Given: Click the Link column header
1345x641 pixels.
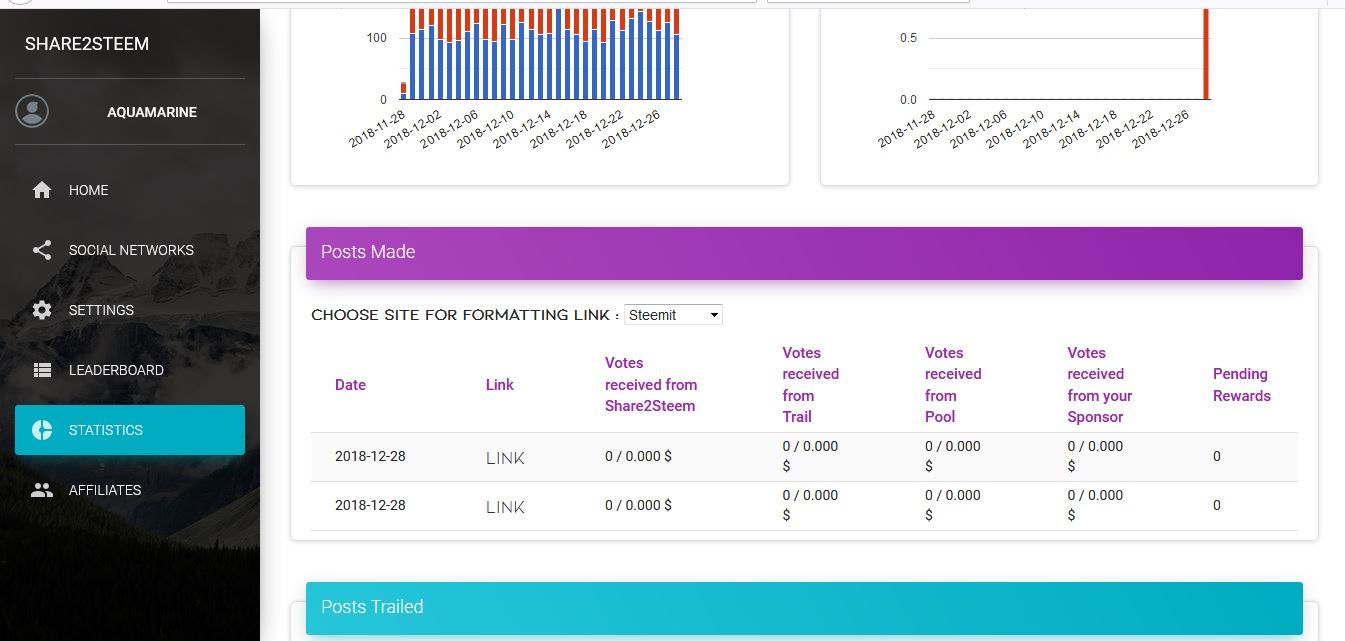Looking at the screenshot, I should point(500,385).
